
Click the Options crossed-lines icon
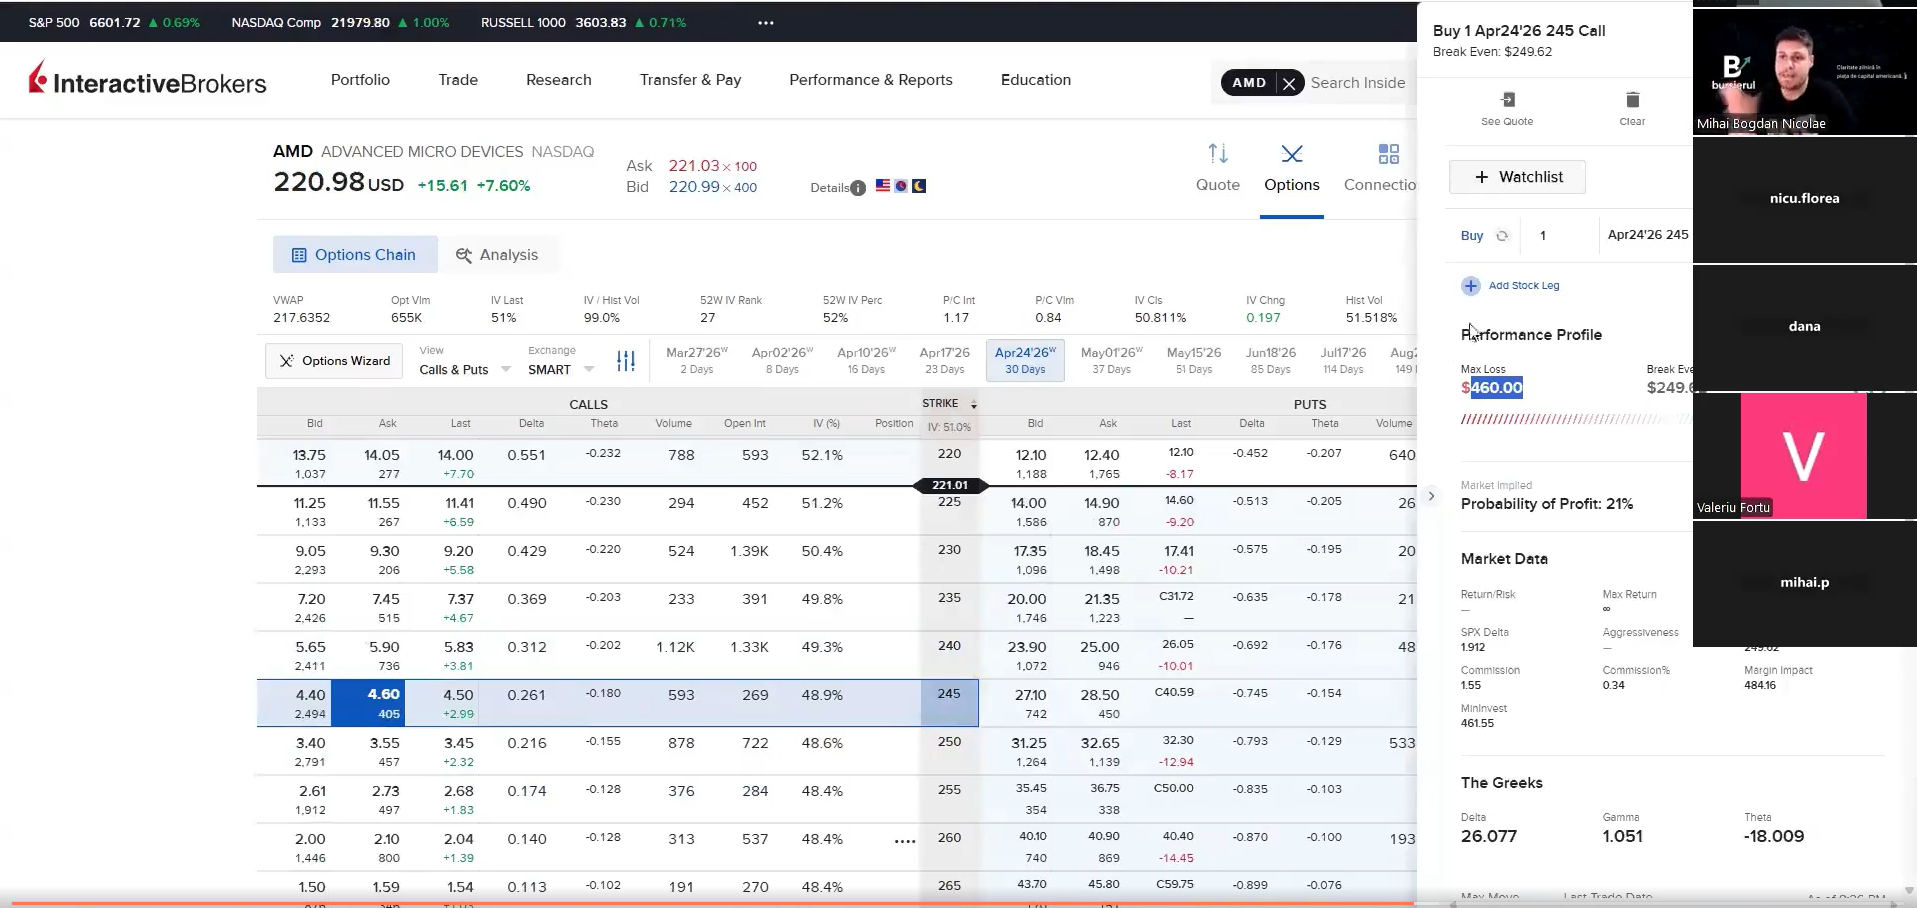[x=1291, y=154]
